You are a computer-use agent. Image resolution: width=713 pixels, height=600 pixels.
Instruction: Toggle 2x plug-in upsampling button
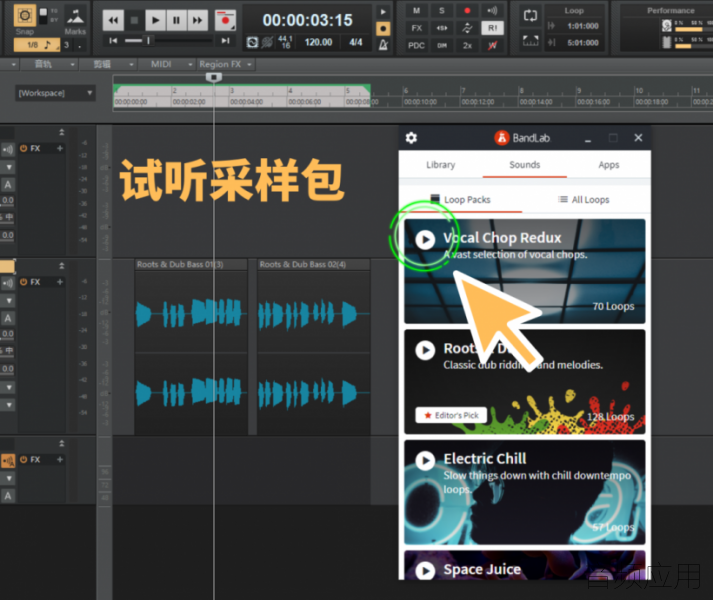[467, 45]
